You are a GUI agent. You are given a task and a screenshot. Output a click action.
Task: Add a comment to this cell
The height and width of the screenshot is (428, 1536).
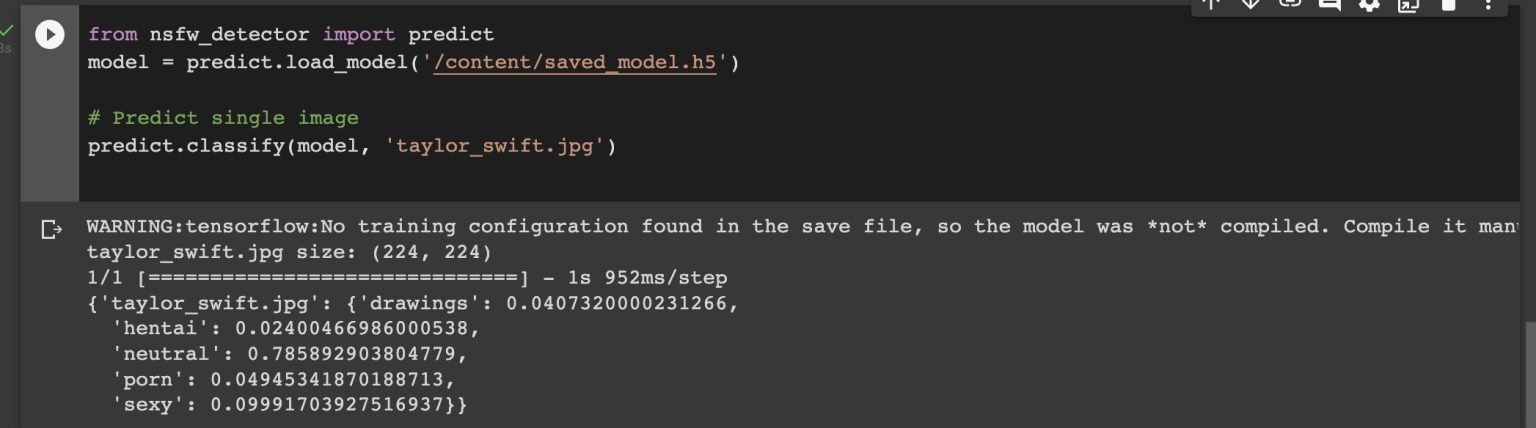click(1329, 4)
